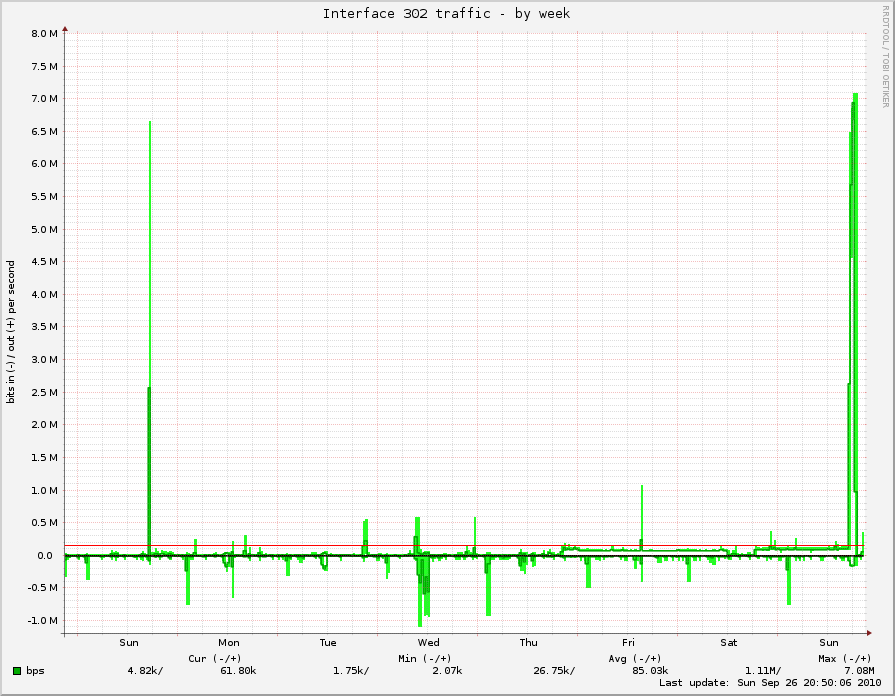
Task: Click the '1.0 M' y-axis label
Action: coord(45,490)
